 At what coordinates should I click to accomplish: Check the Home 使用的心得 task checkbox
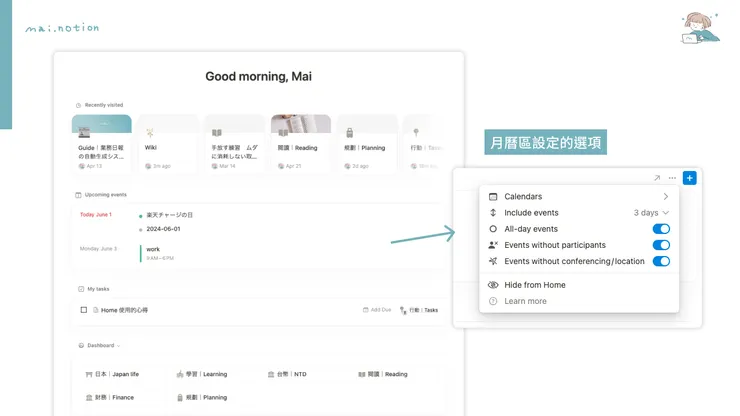(84, 310)
